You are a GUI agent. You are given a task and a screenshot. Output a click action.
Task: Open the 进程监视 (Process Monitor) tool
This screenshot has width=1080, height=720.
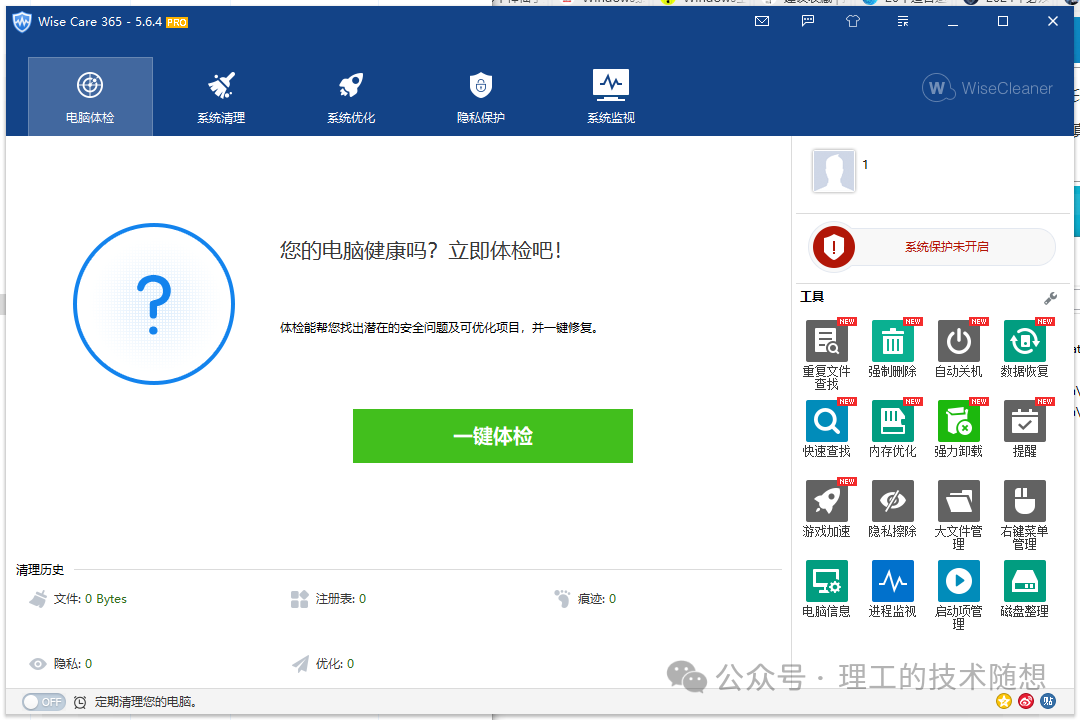point(892,583)
